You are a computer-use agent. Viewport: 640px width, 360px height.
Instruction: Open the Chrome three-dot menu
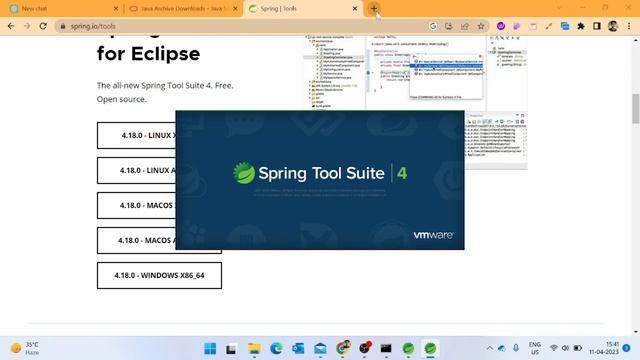click(x=629, y=26)
